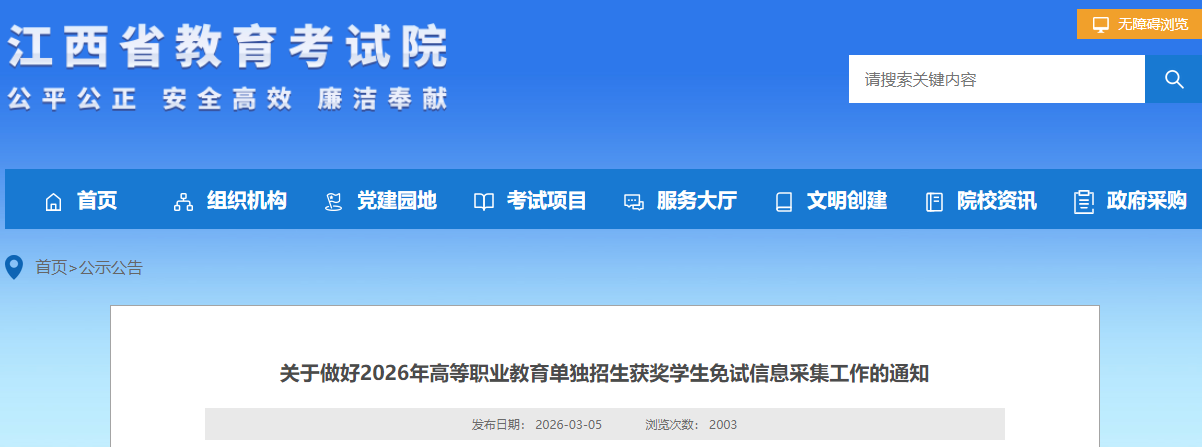Click the 江西省教育考试院 site logo
Screen dimensions: 1202x447
[x=228, y=48]
